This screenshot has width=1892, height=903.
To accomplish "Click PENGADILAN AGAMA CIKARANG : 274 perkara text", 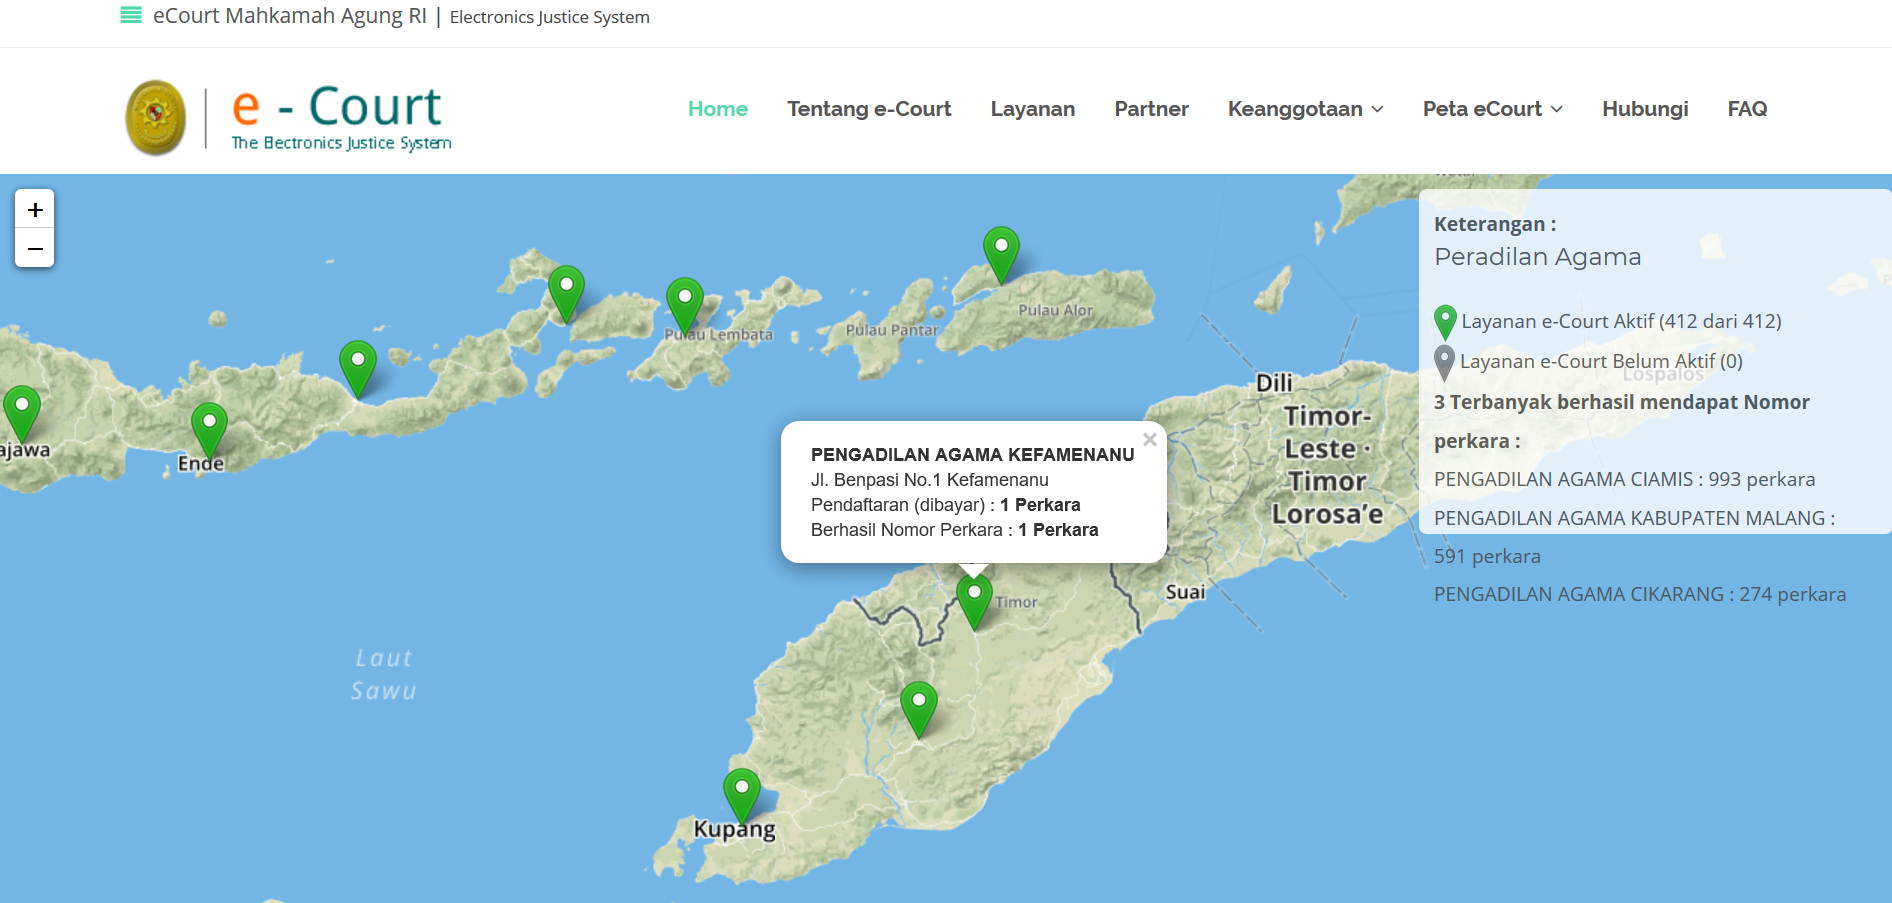I will [x=1640, y=594].
